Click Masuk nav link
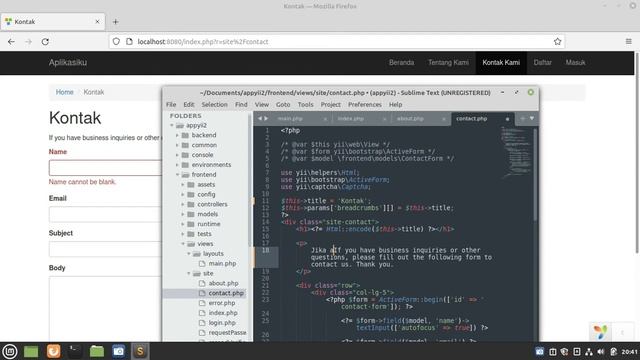Screen dimensions: 640x360 tap(575, 62)
